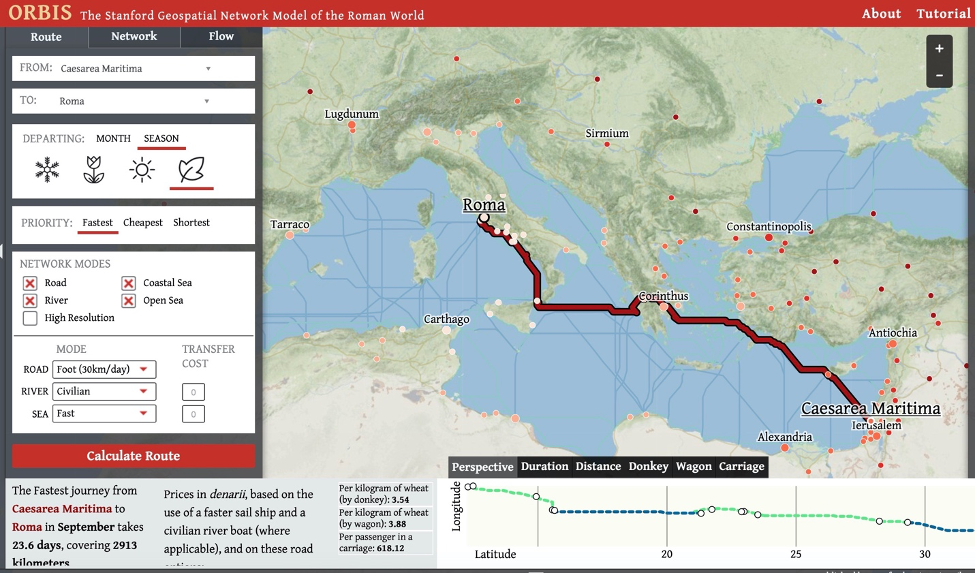Open the About link
The width and height of the screenshot is (977, 575).
coord(881,14)
